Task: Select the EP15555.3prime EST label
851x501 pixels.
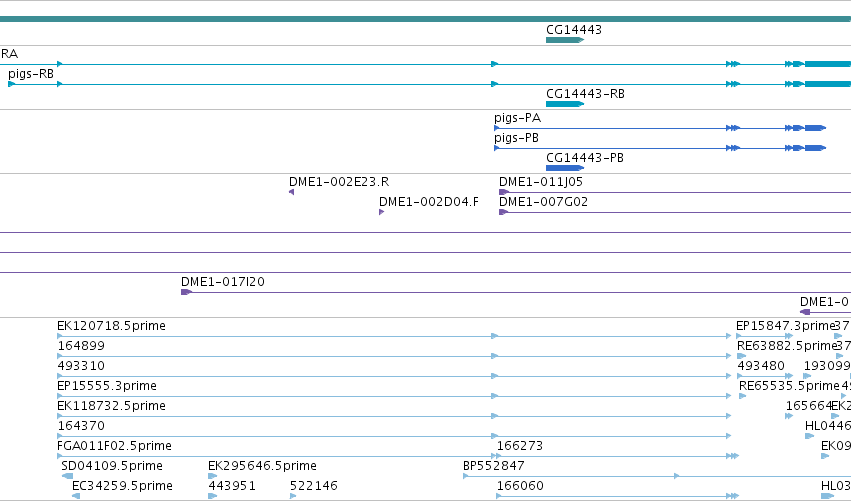Action: pos(107,386)
